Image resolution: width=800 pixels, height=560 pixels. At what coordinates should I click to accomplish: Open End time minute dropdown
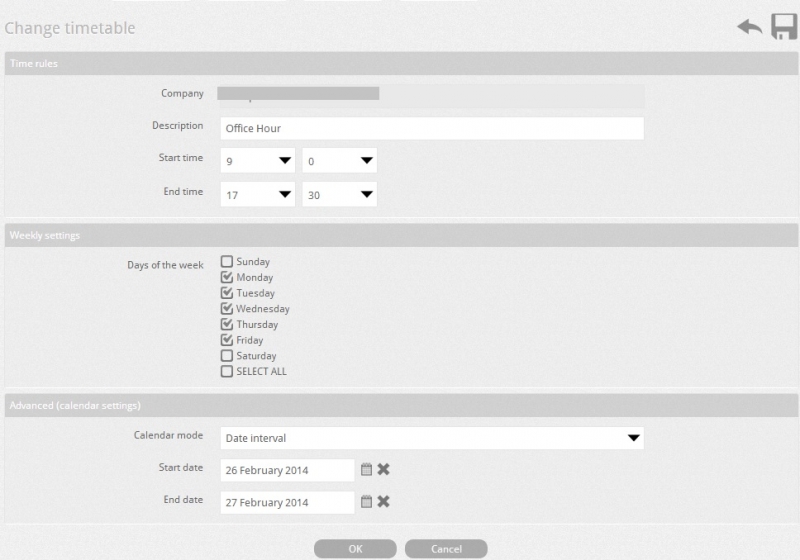point(339,194)
